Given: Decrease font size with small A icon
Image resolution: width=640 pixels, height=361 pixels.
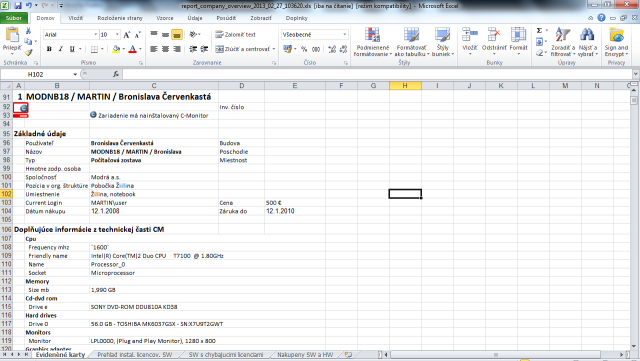Looking at the screenshot, I should tap(138, 35).
